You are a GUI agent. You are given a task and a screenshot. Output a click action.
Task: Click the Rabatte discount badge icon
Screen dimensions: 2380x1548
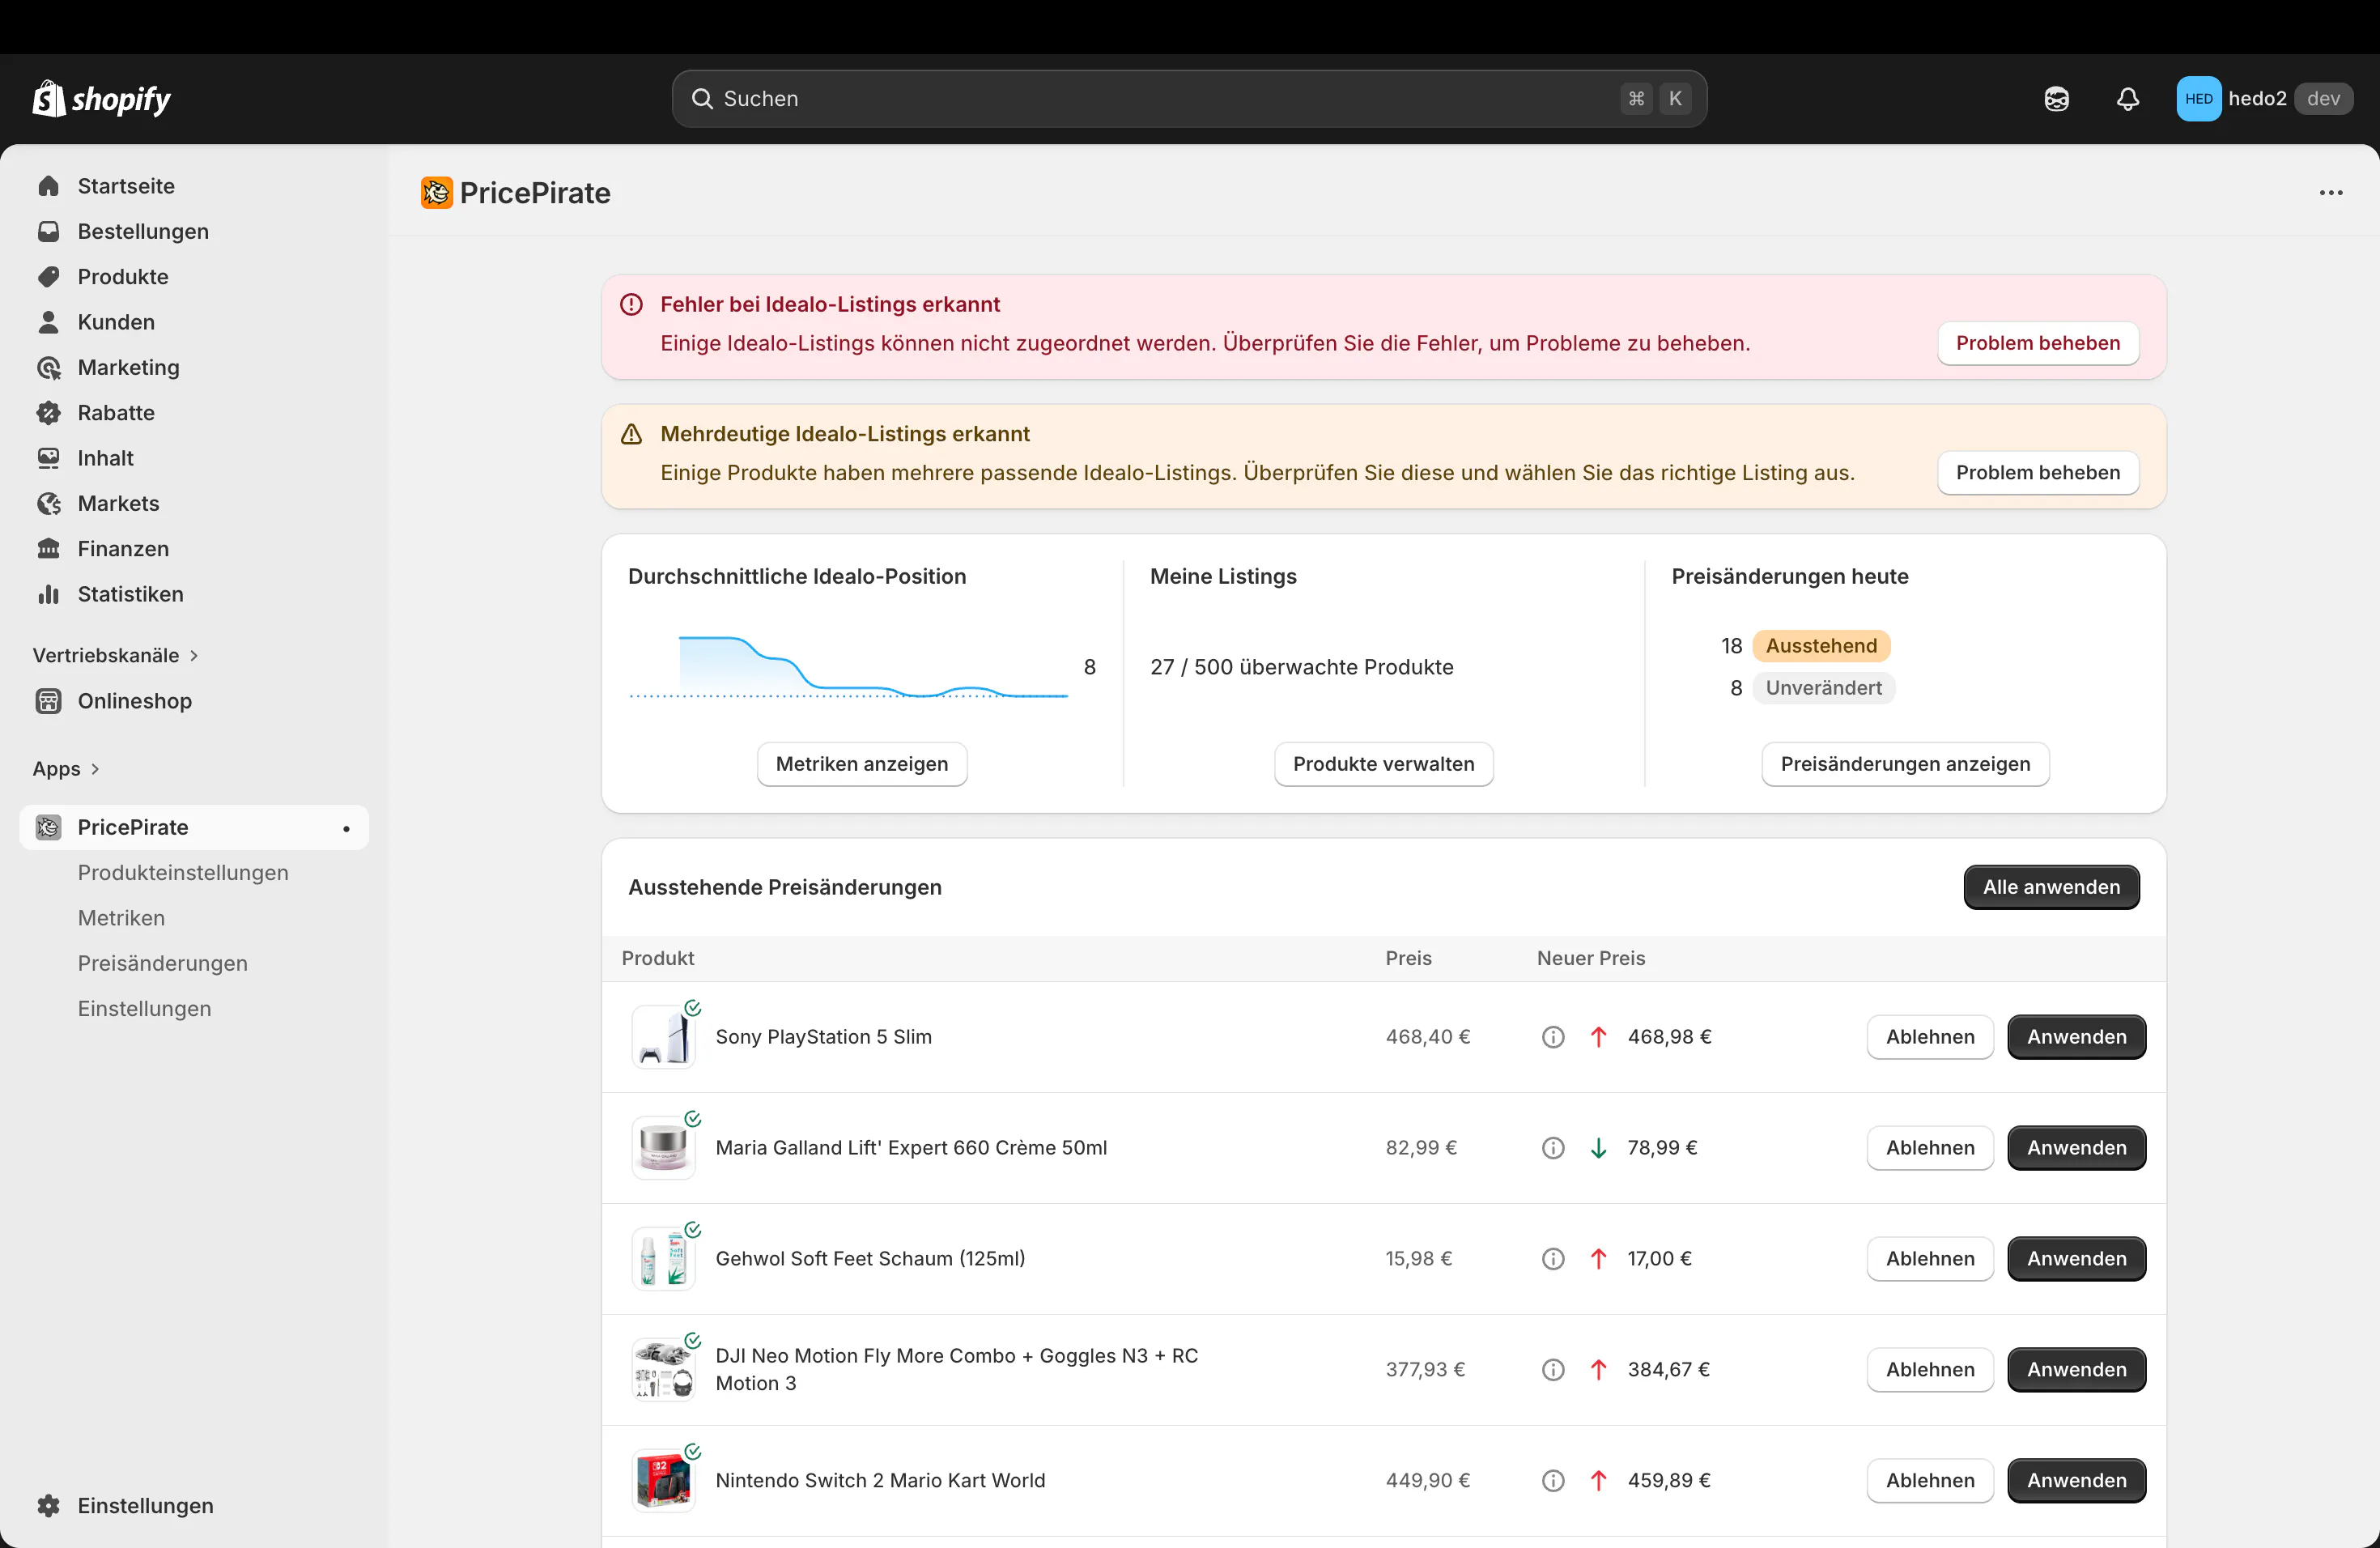pos(48,413)
